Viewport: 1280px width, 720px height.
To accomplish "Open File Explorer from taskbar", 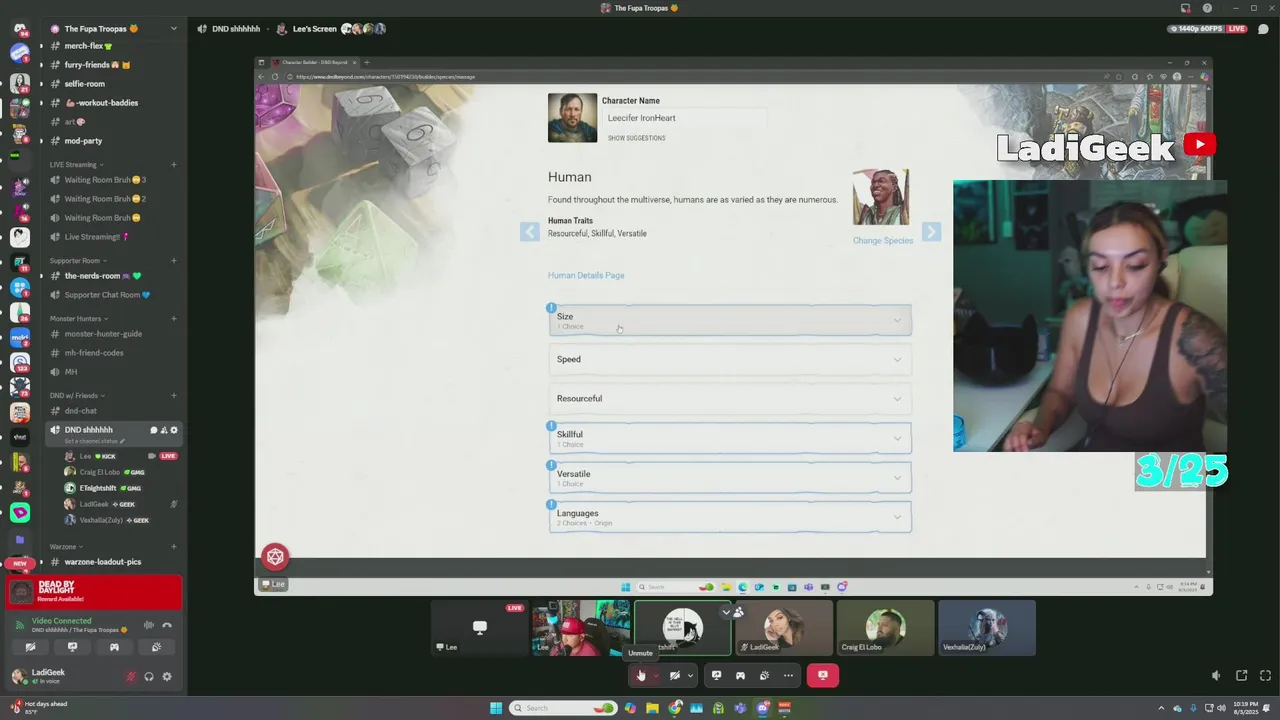I will point(652,708).
